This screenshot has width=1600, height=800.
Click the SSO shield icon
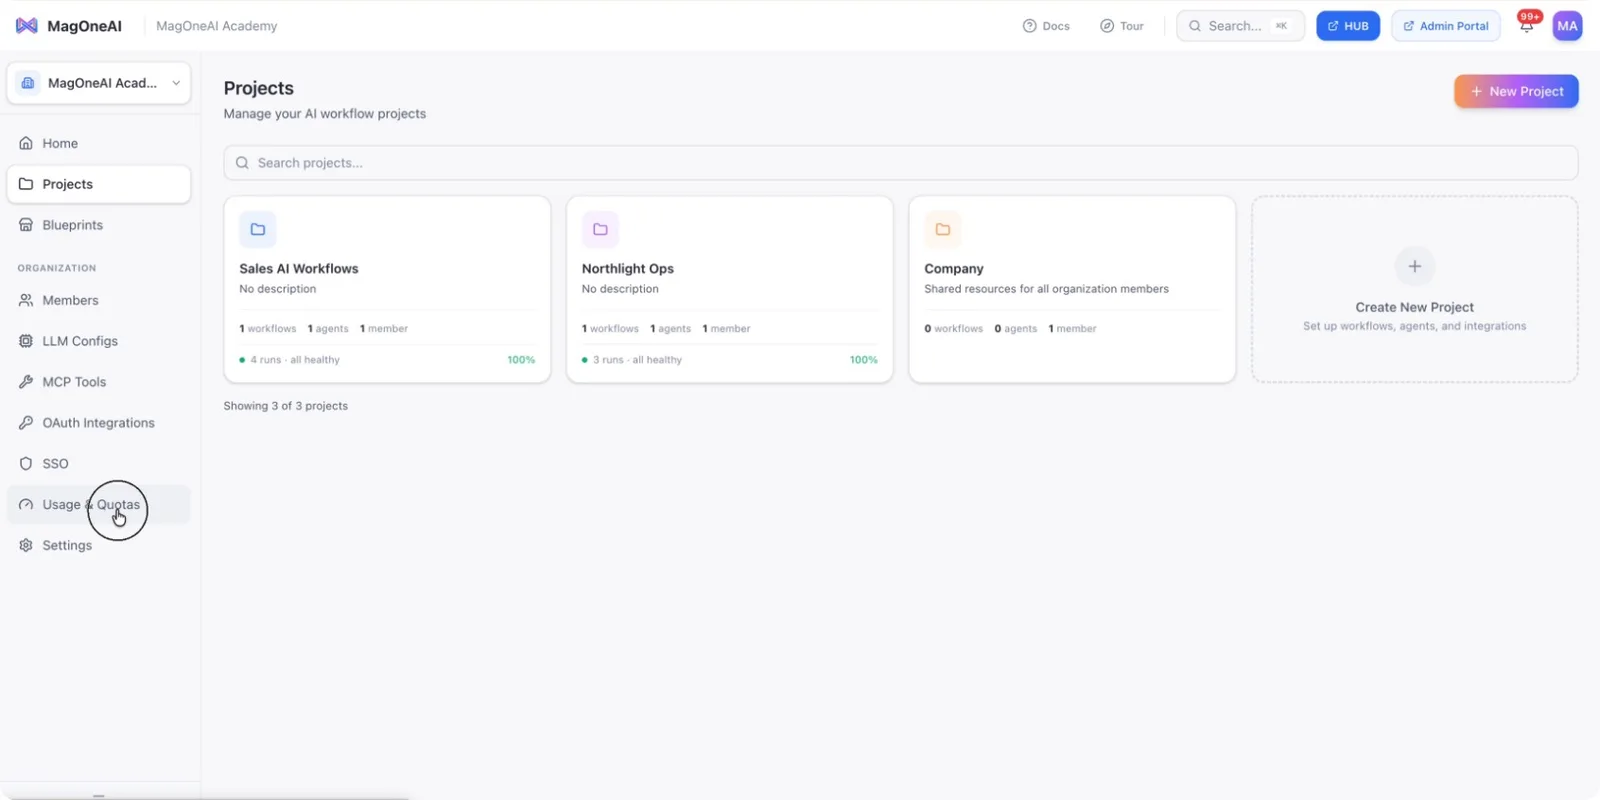pyautogui.click(x=26, y=464)
